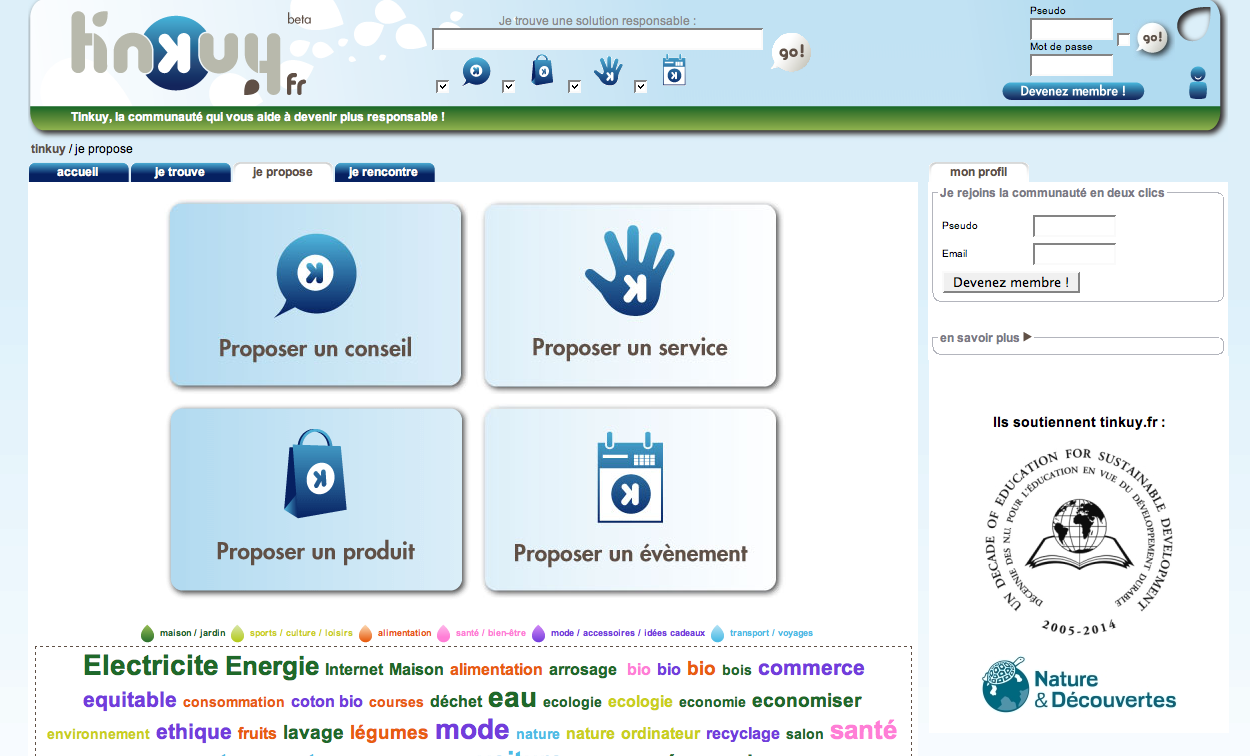The image size is (1250, 756).
Task: Focus the Mot de passe field
Action: [x=1072, y=65]
